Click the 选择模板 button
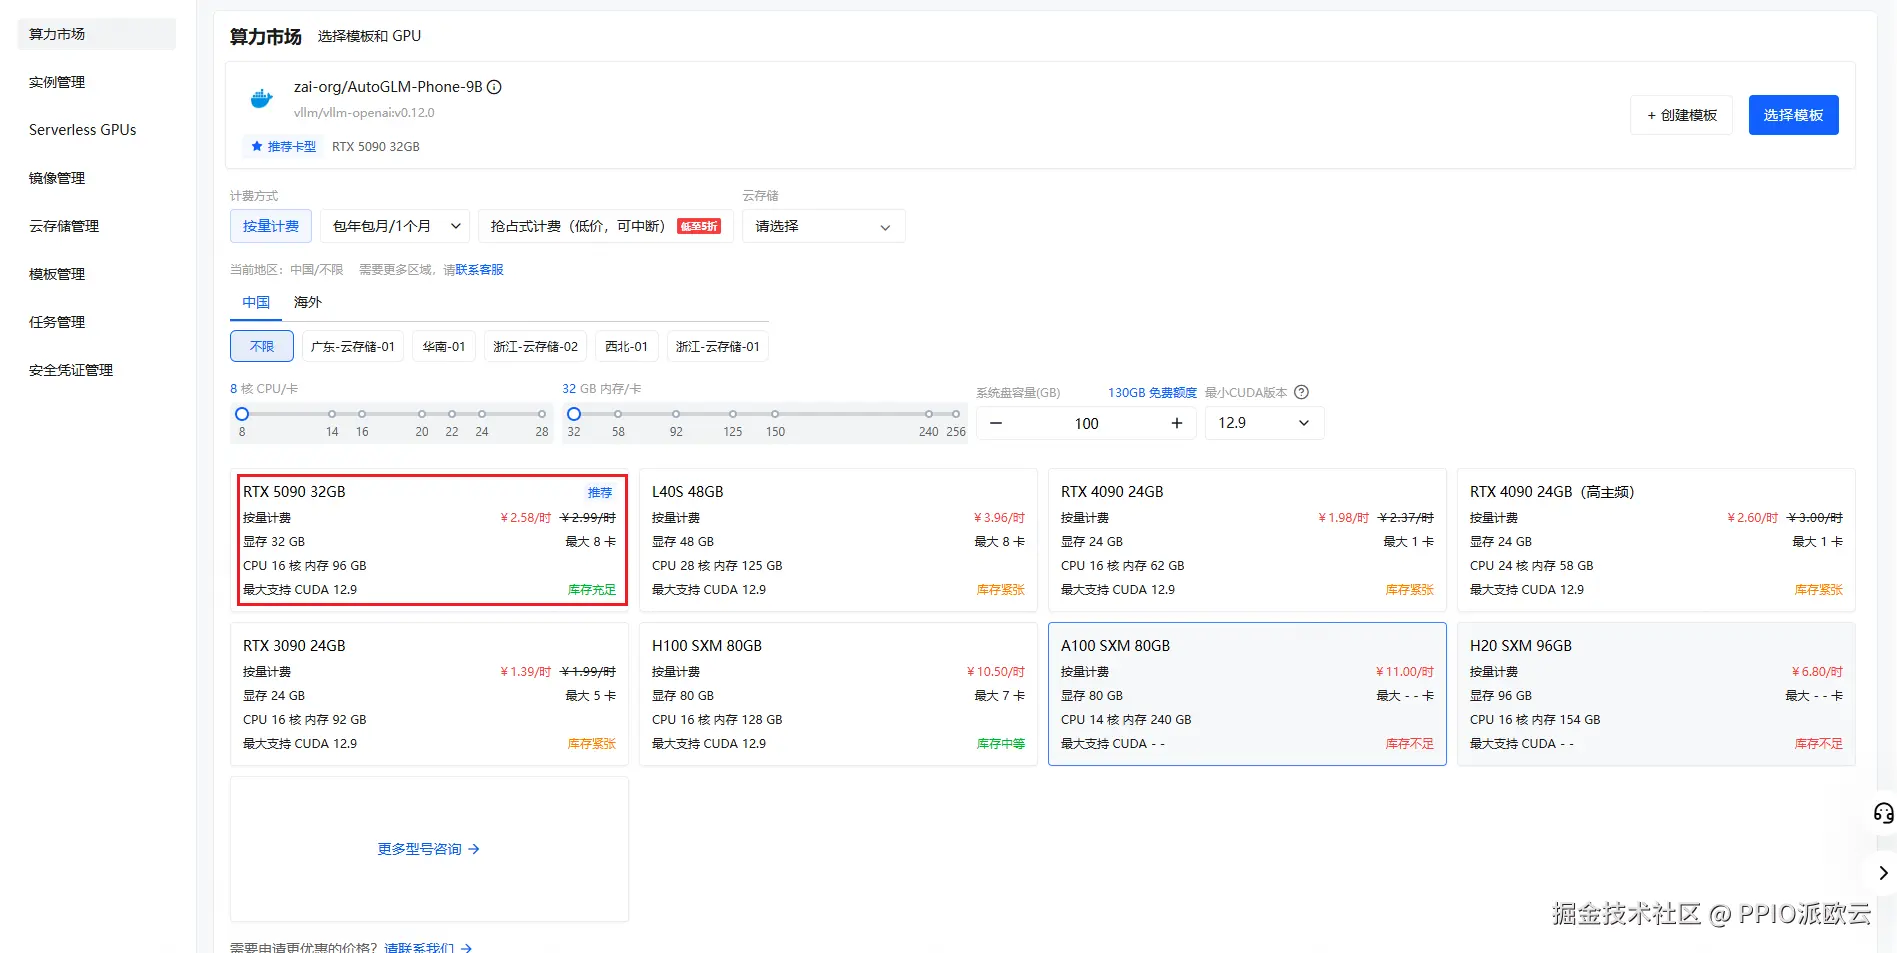 pyautogui.click(x=1793, y=115)
